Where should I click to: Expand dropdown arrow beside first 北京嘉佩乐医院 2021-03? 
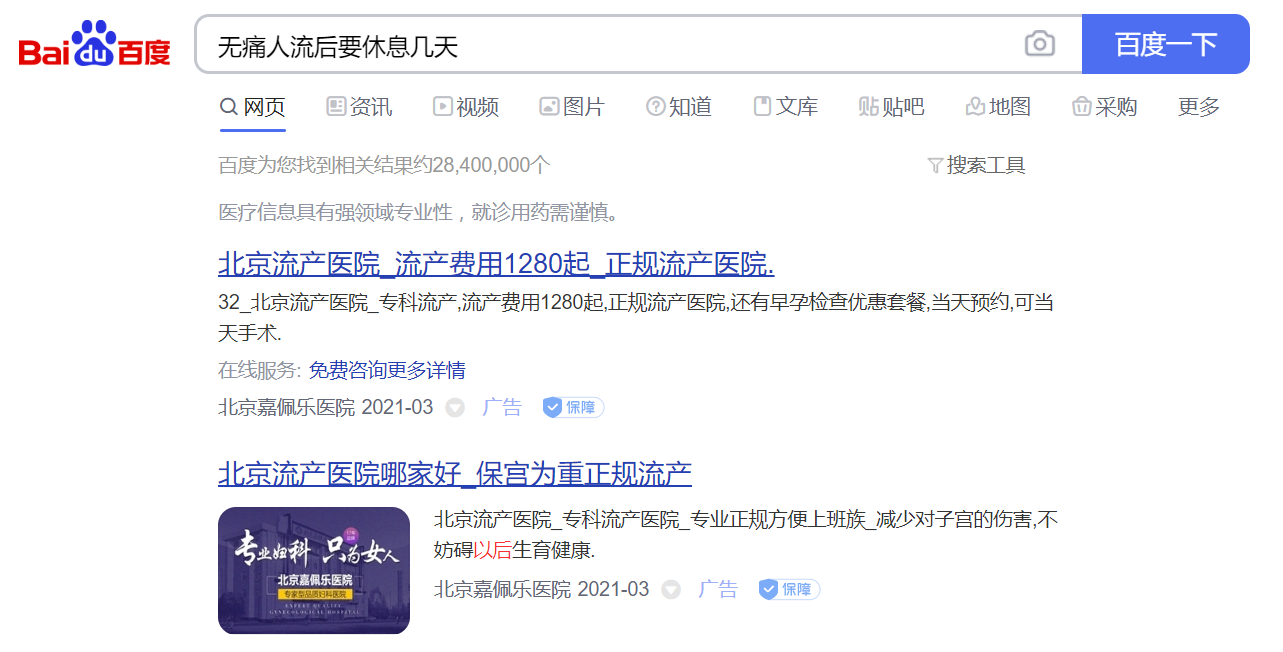tap(455, 408)
